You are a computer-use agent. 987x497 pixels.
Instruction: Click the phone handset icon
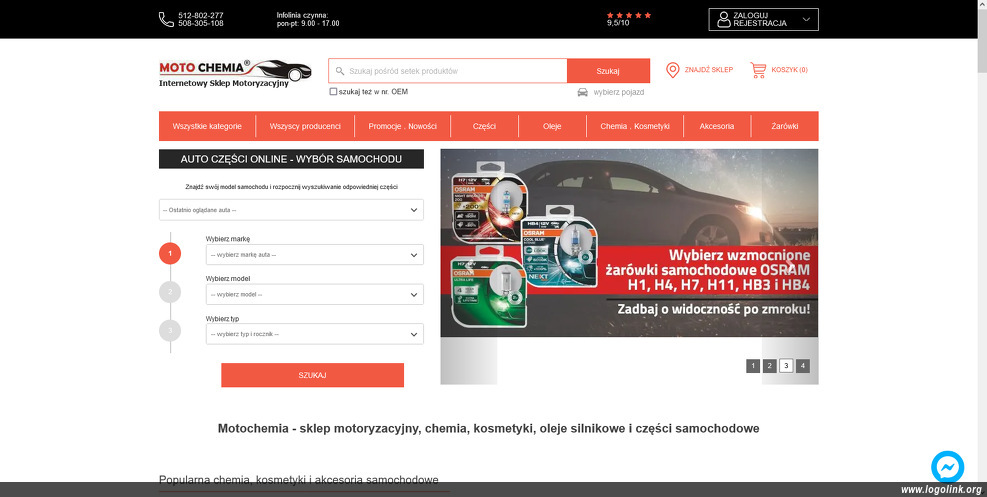pos(166,20)
